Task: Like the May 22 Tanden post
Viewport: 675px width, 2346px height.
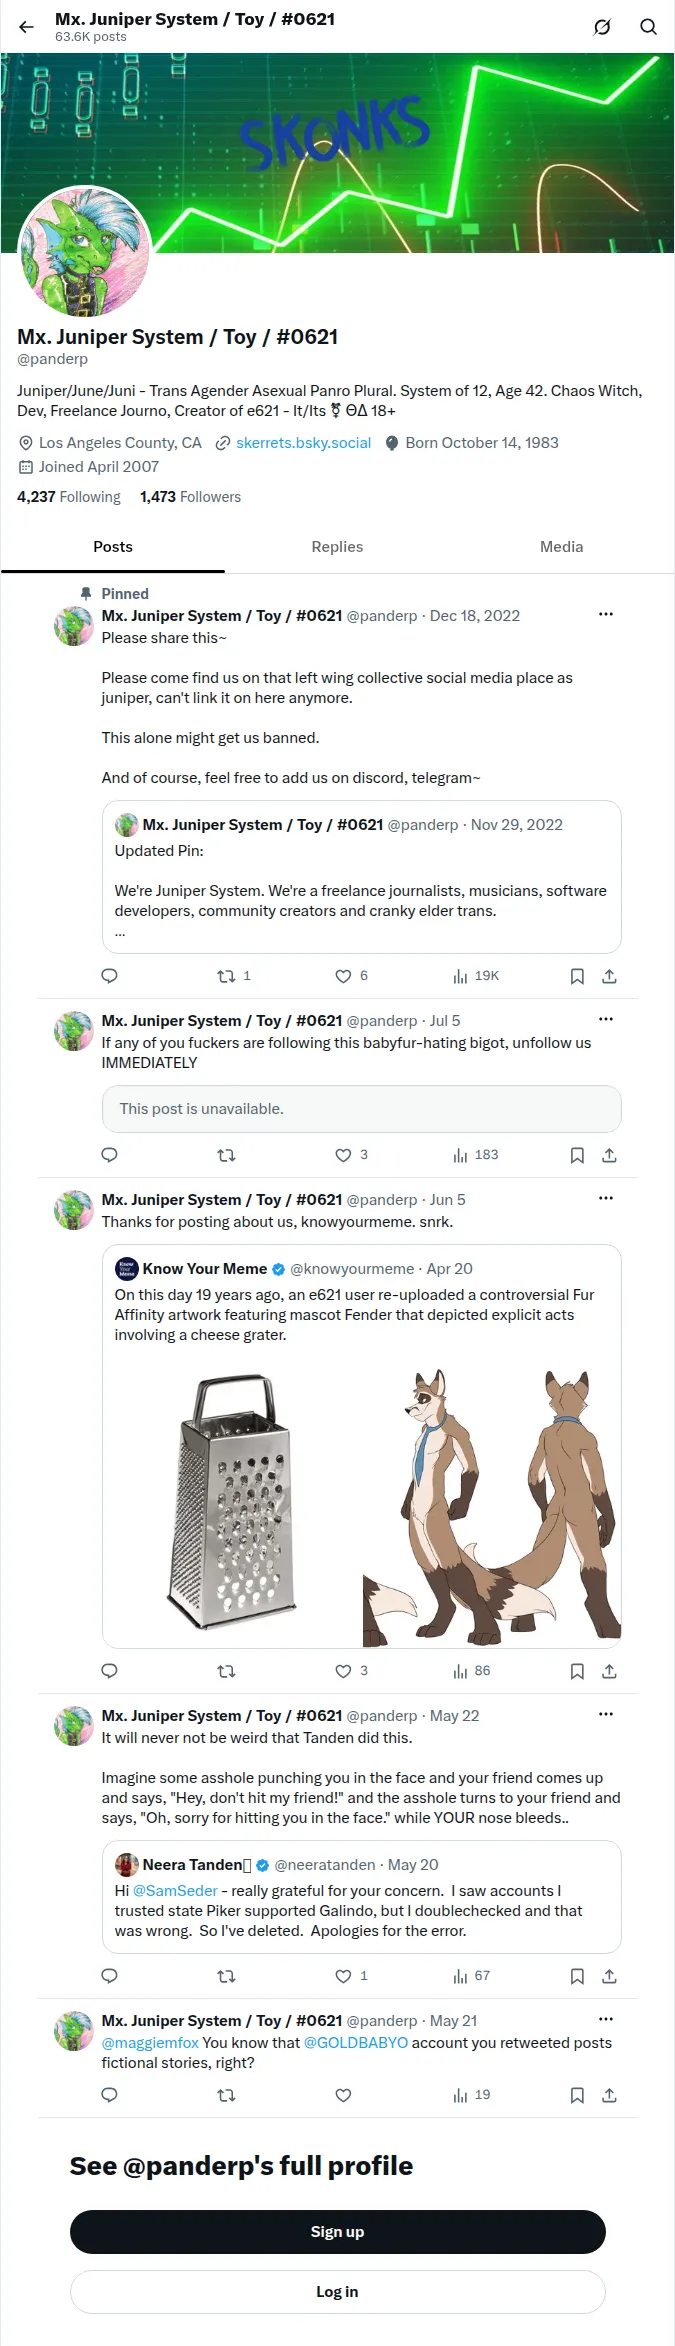Action: tap(351, 1976)
